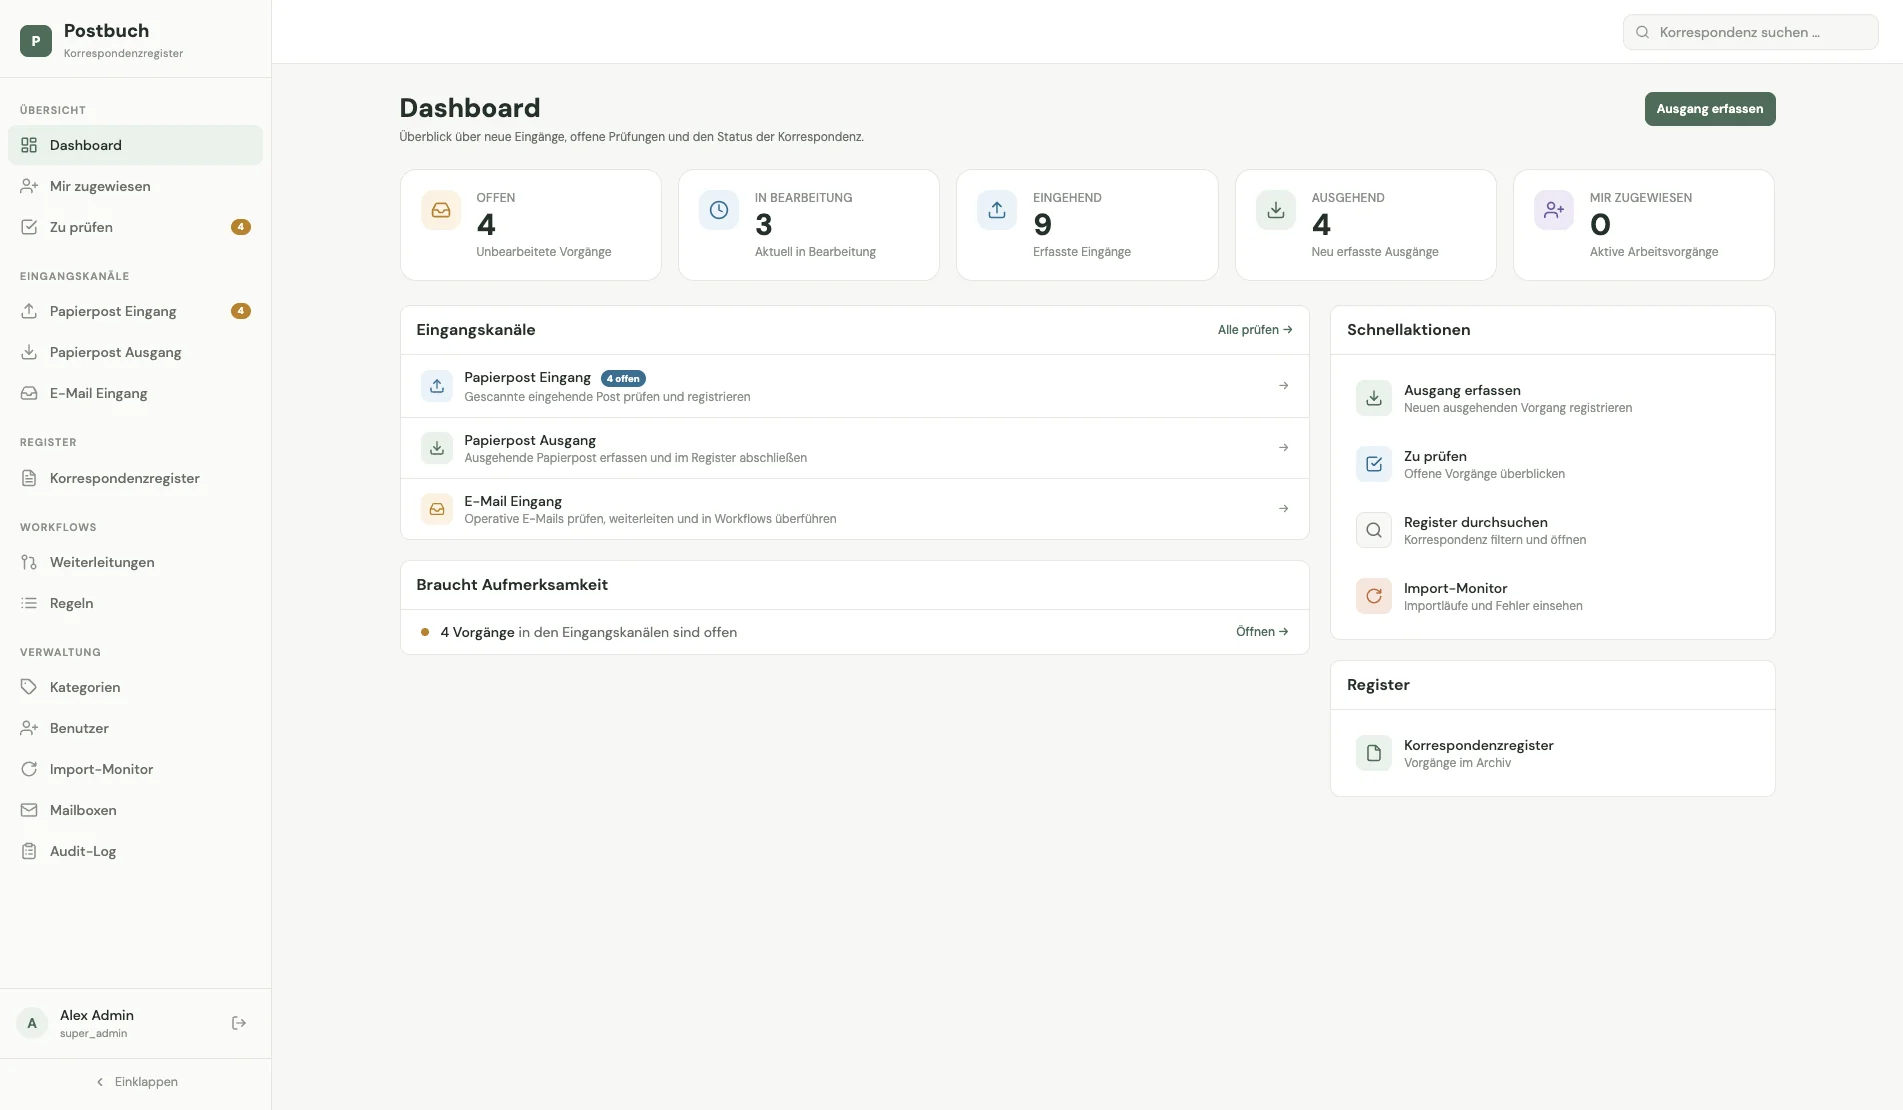
Task: Open arrow on Papierpost Eingang channel row
Action: (1283, 386)
